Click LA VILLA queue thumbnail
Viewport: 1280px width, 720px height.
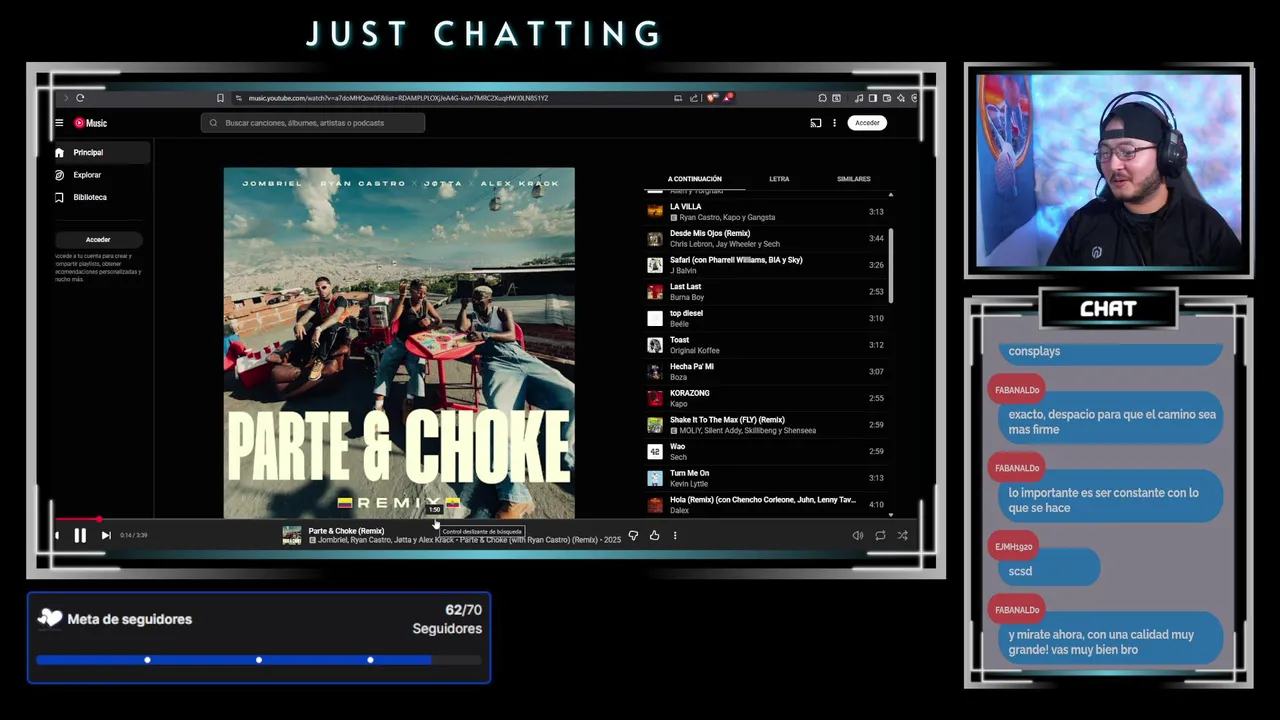click(x=655, y=212)
